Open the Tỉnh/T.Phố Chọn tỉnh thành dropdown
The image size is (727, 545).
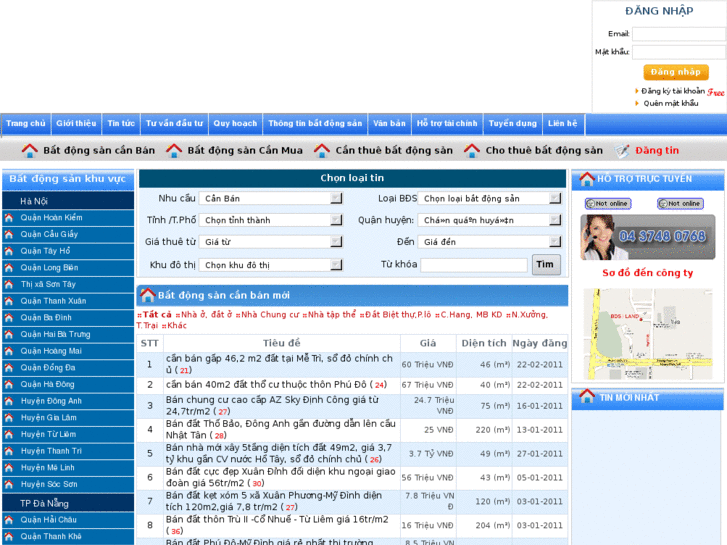pos(271,220)
